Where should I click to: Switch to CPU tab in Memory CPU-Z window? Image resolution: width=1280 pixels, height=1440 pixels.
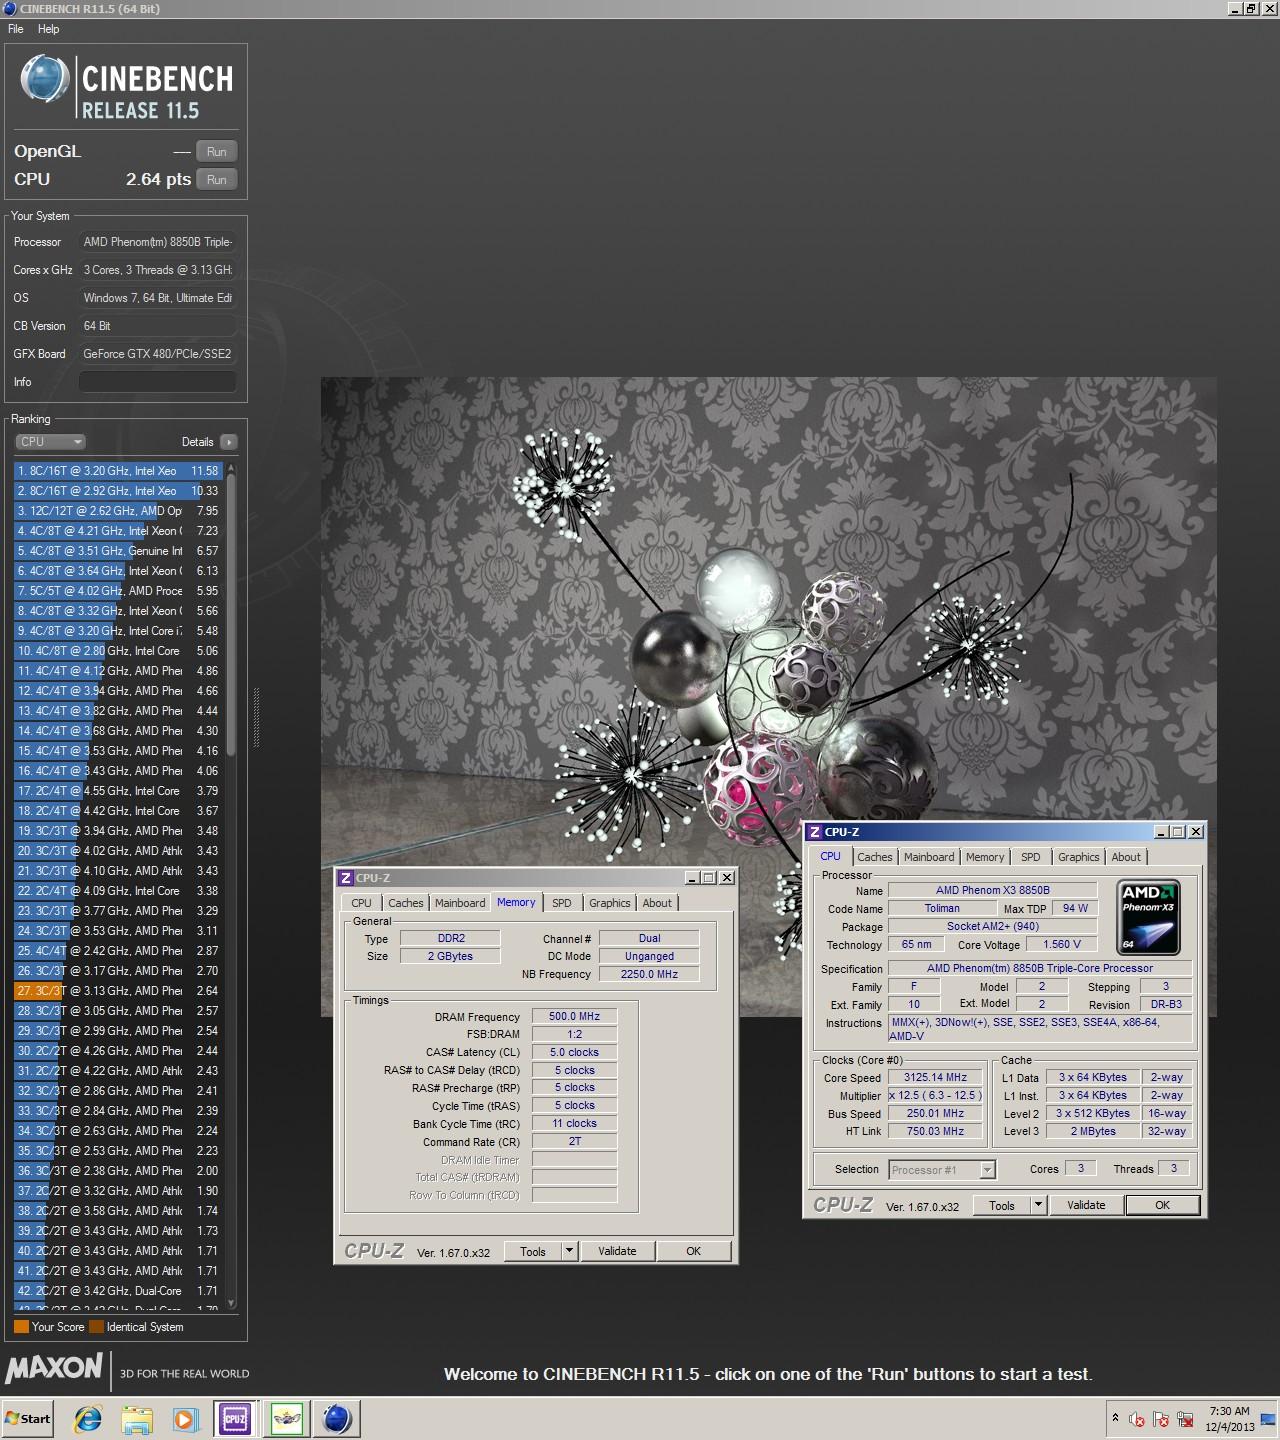(362, 903)
